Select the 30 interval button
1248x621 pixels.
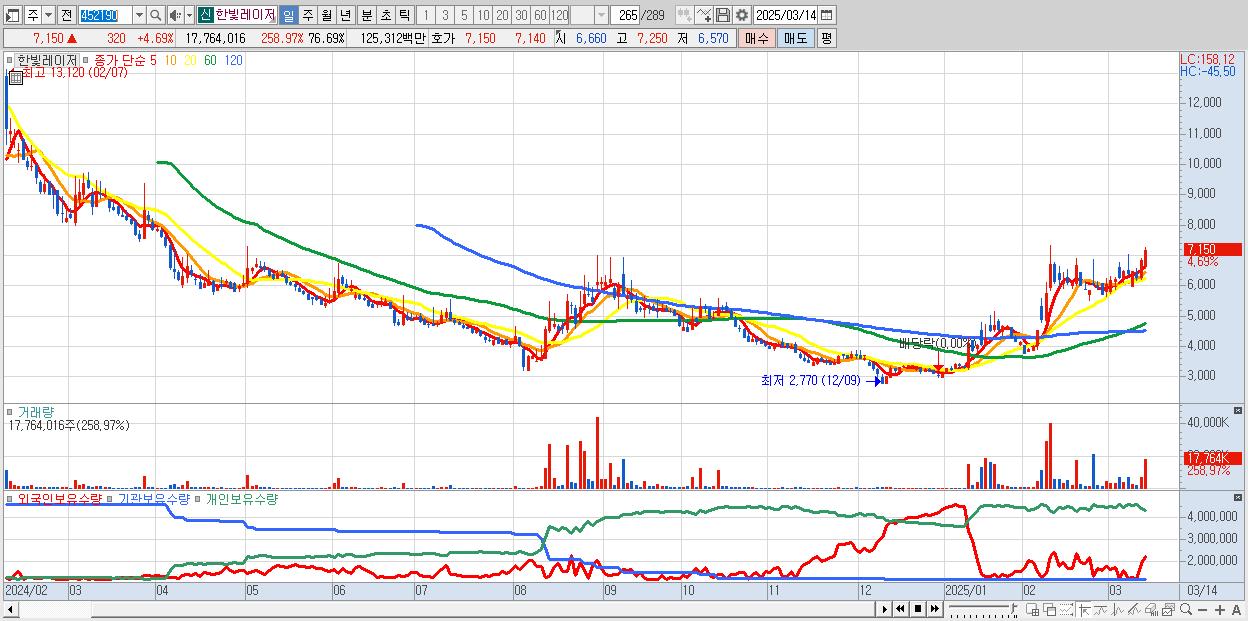pos(521,15)
